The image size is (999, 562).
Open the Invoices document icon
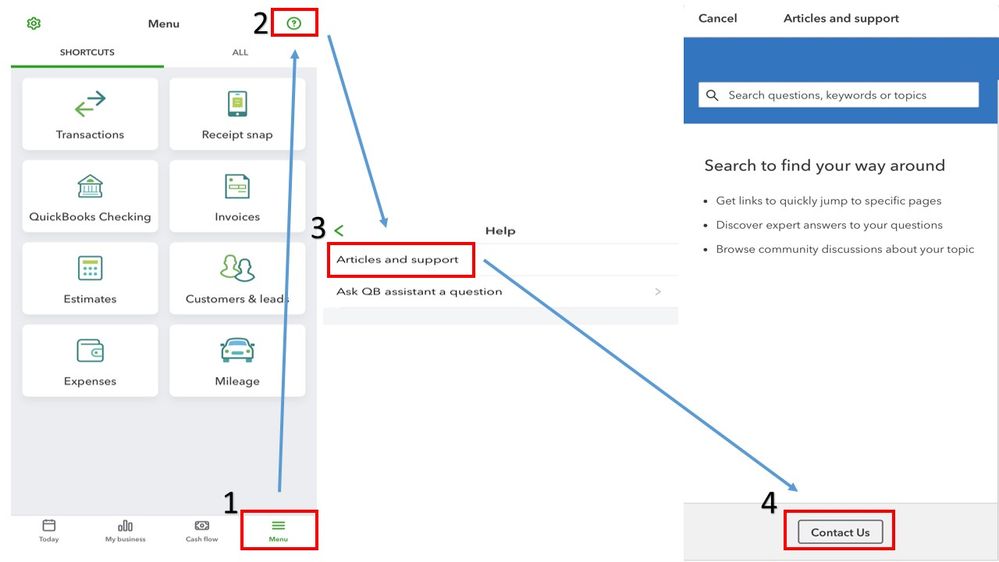click(x=237, y=186)
